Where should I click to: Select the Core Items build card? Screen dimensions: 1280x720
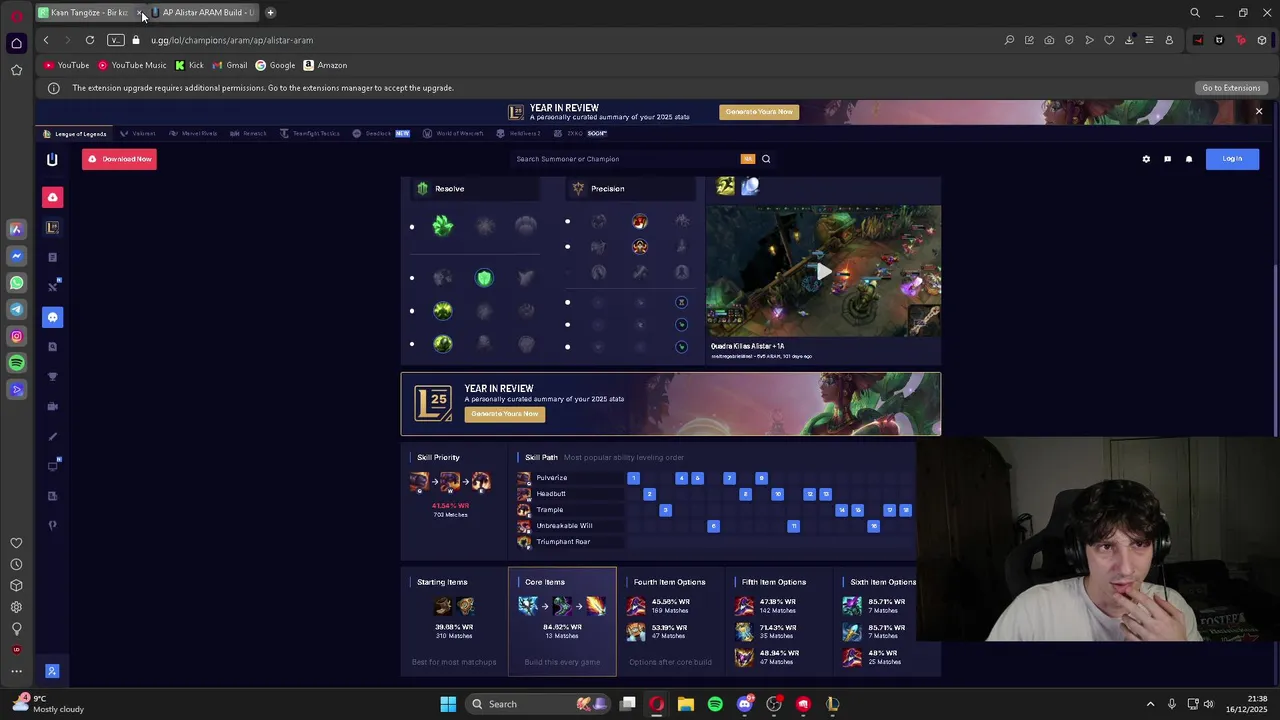tap(562, 621)
